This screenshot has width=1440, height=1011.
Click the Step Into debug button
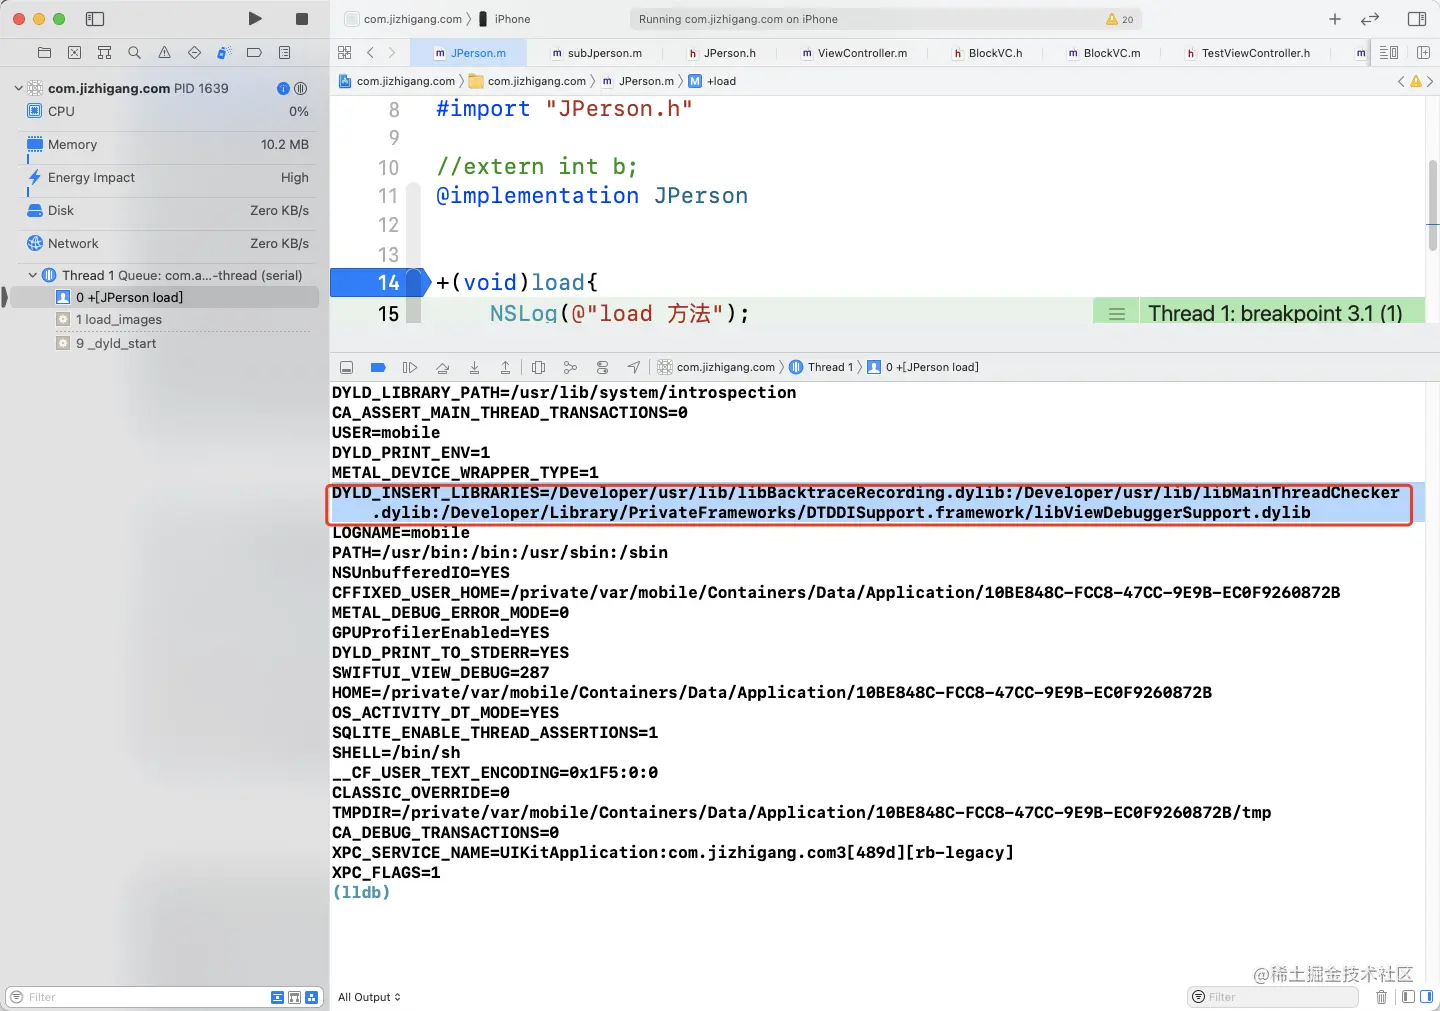474,367
